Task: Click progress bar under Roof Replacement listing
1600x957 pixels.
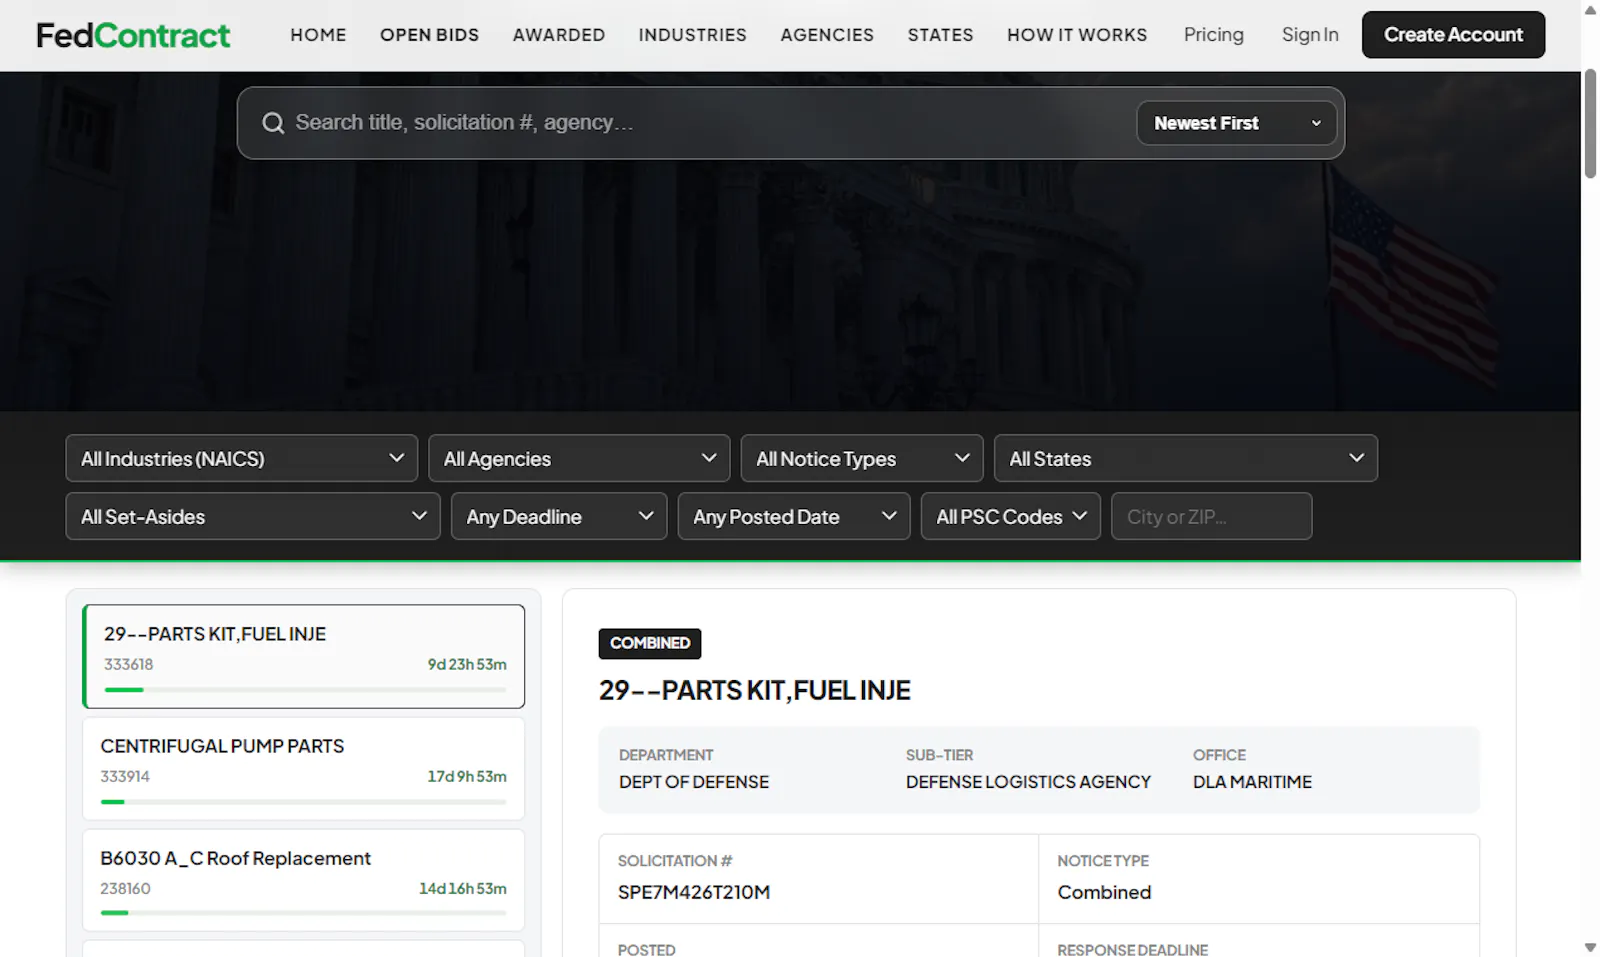Action: [303, 913]
